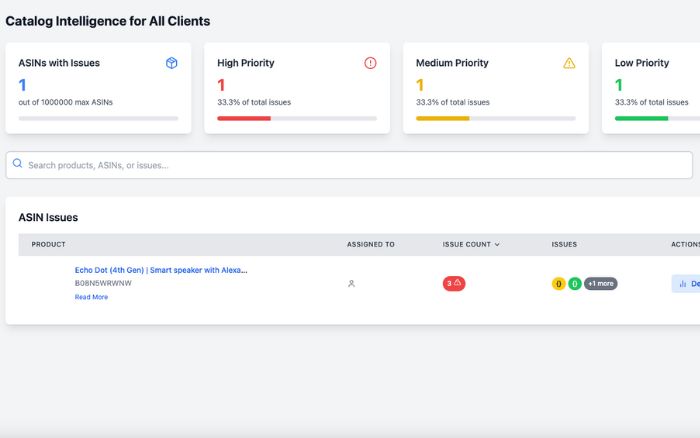Click the Medium Priority warning triangle icon
700x438 pixels.
pyautogui.click(x=569, y=63)
